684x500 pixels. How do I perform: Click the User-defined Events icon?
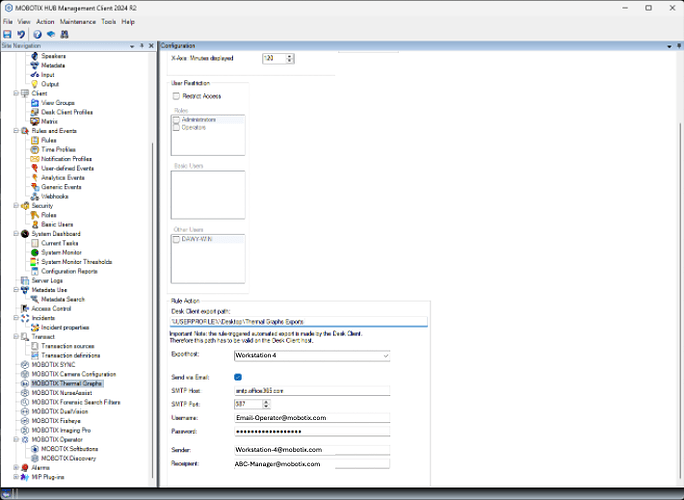click(x=35, y=168)
